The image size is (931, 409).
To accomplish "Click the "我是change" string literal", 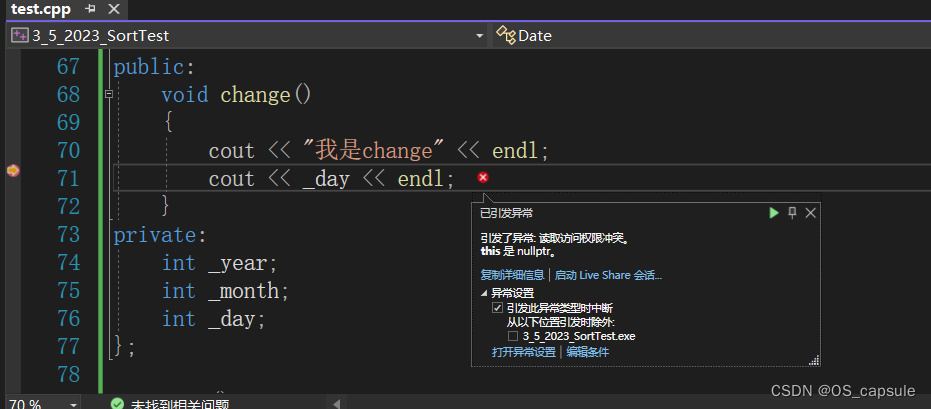I will (x=374, y=151).
